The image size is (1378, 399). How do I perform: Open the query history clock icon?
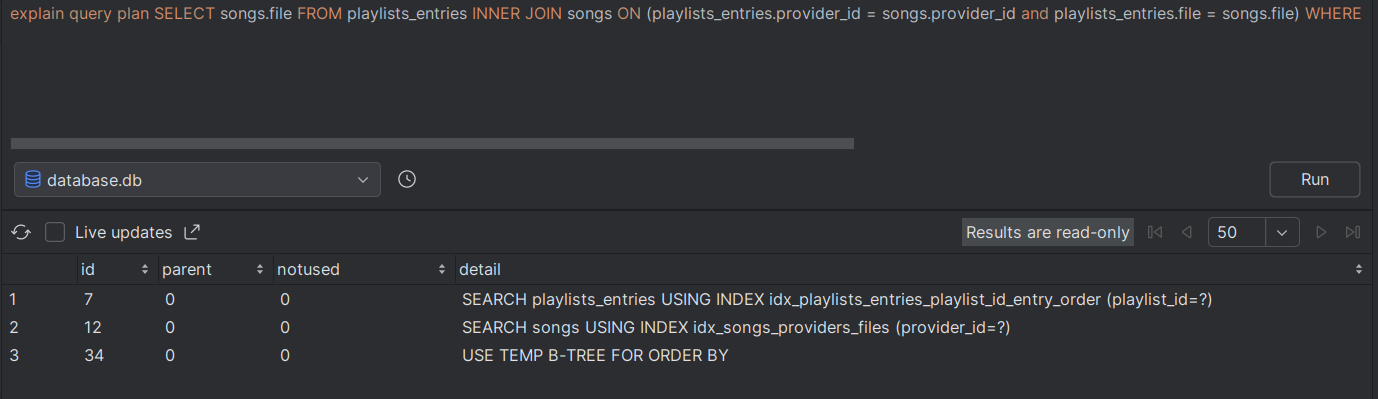pos(407,180)
